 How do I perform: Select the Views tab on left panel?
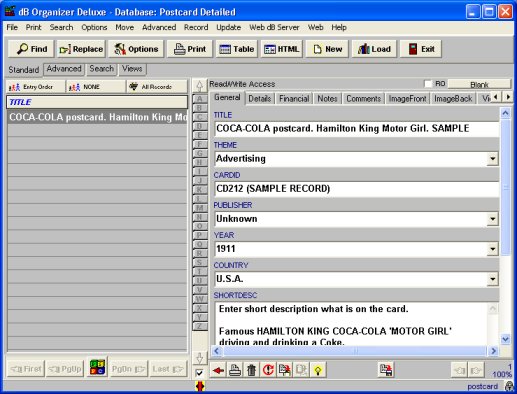coord(132,69)
